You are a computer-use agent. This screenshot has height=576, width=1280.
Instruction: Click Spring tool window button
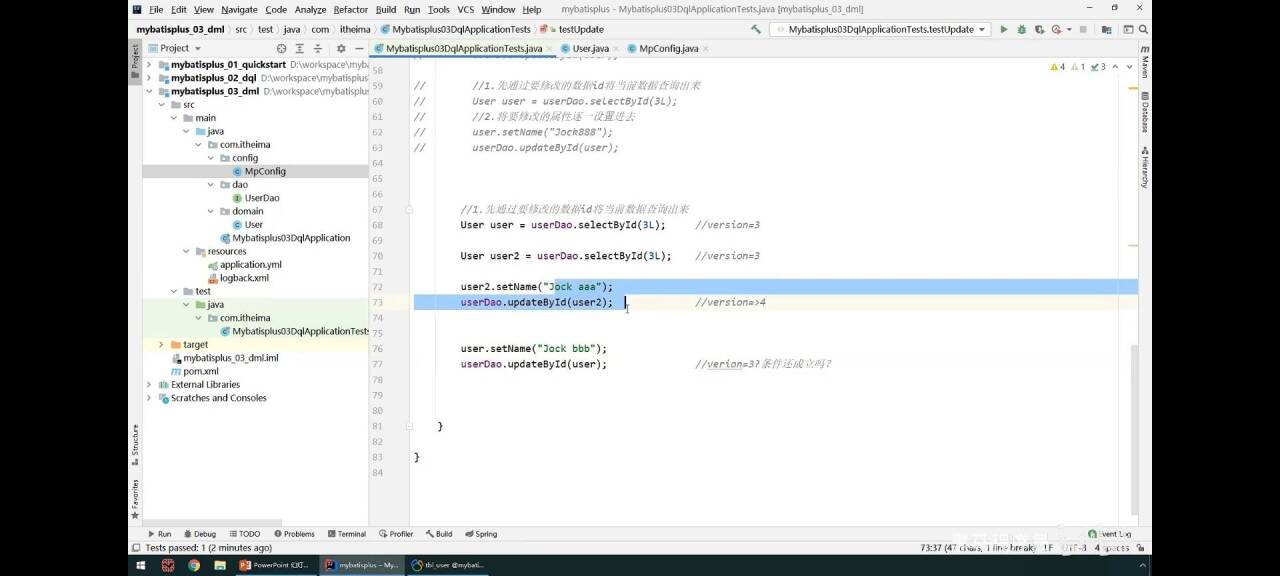pyautogui.click(x=480, y=534)
